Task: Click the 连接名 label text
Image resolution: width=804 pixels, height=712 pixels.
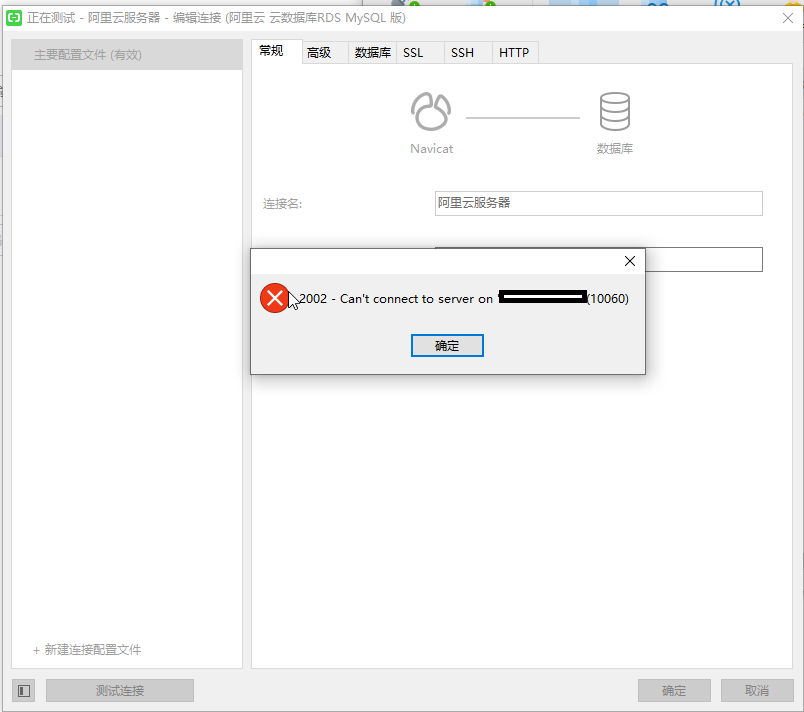Action: [283, 204]
